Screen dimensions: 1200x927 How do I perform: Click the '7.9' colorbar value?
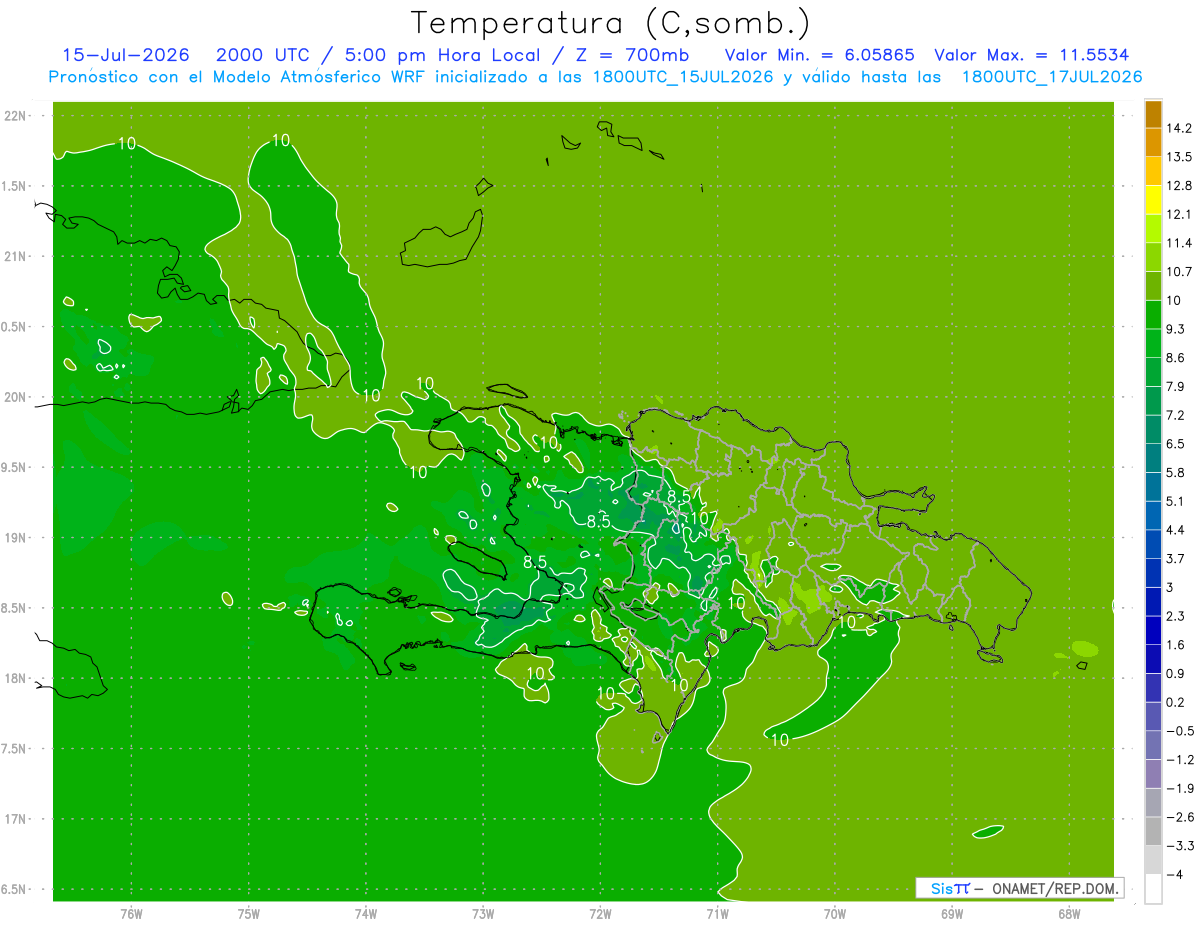[x=1177, y=387]
